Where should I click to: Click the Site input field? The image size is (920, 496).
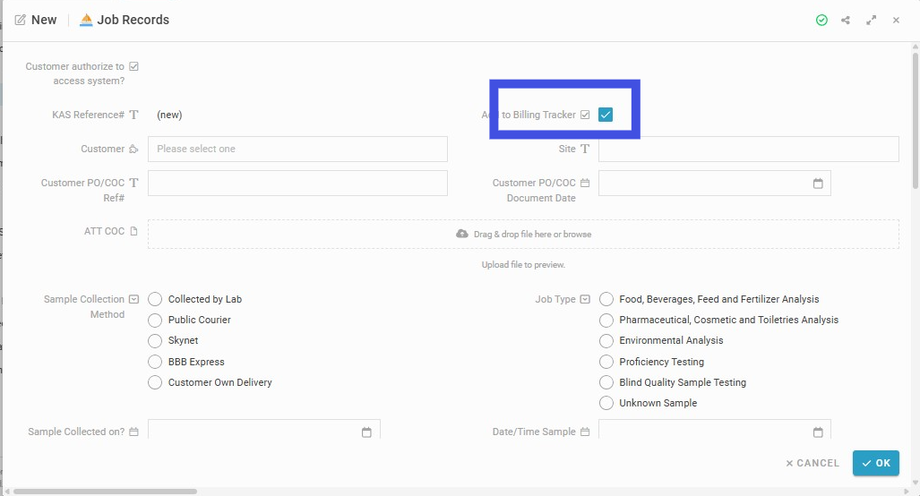point(749,149)
